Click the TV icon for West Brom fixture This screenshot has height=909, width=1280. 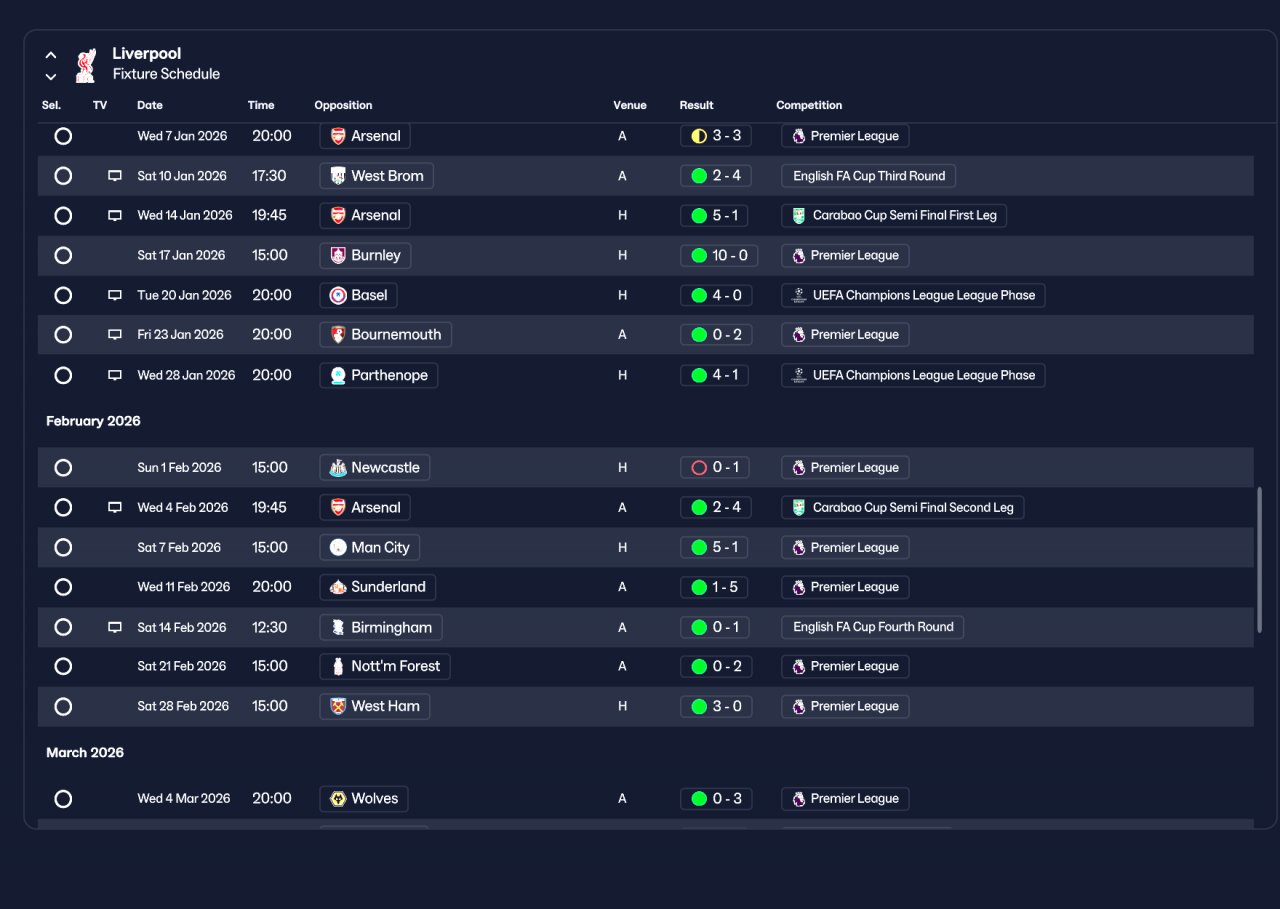(x=115, y=176)
